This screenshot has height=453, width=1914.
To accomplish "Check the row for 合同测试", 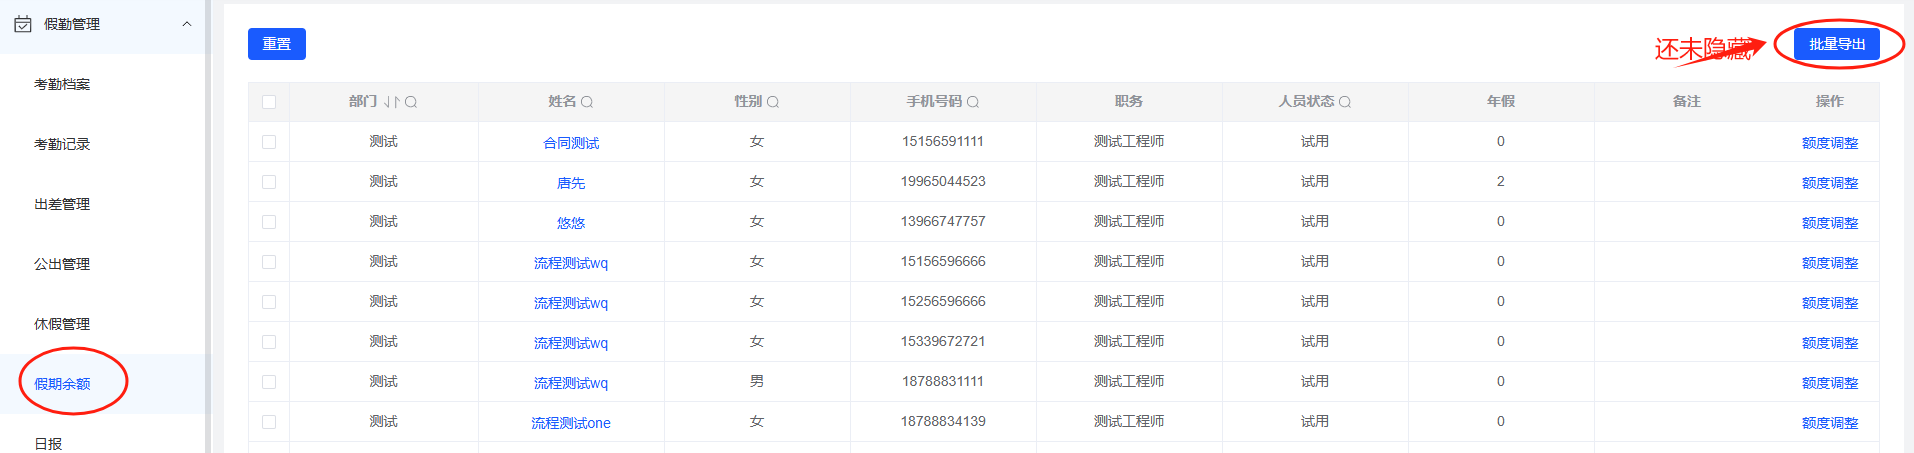I will click(x=269, y=142).
